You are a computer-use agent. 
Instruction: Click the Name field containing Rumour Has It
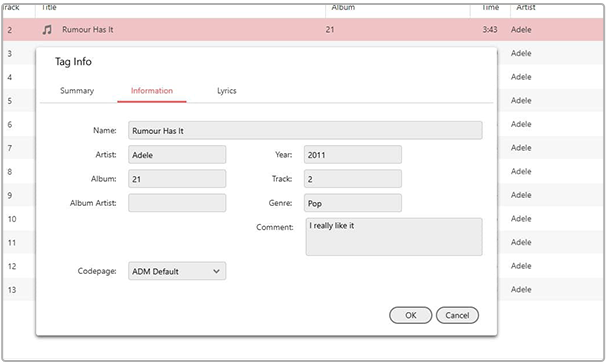[x=305, y=131]
